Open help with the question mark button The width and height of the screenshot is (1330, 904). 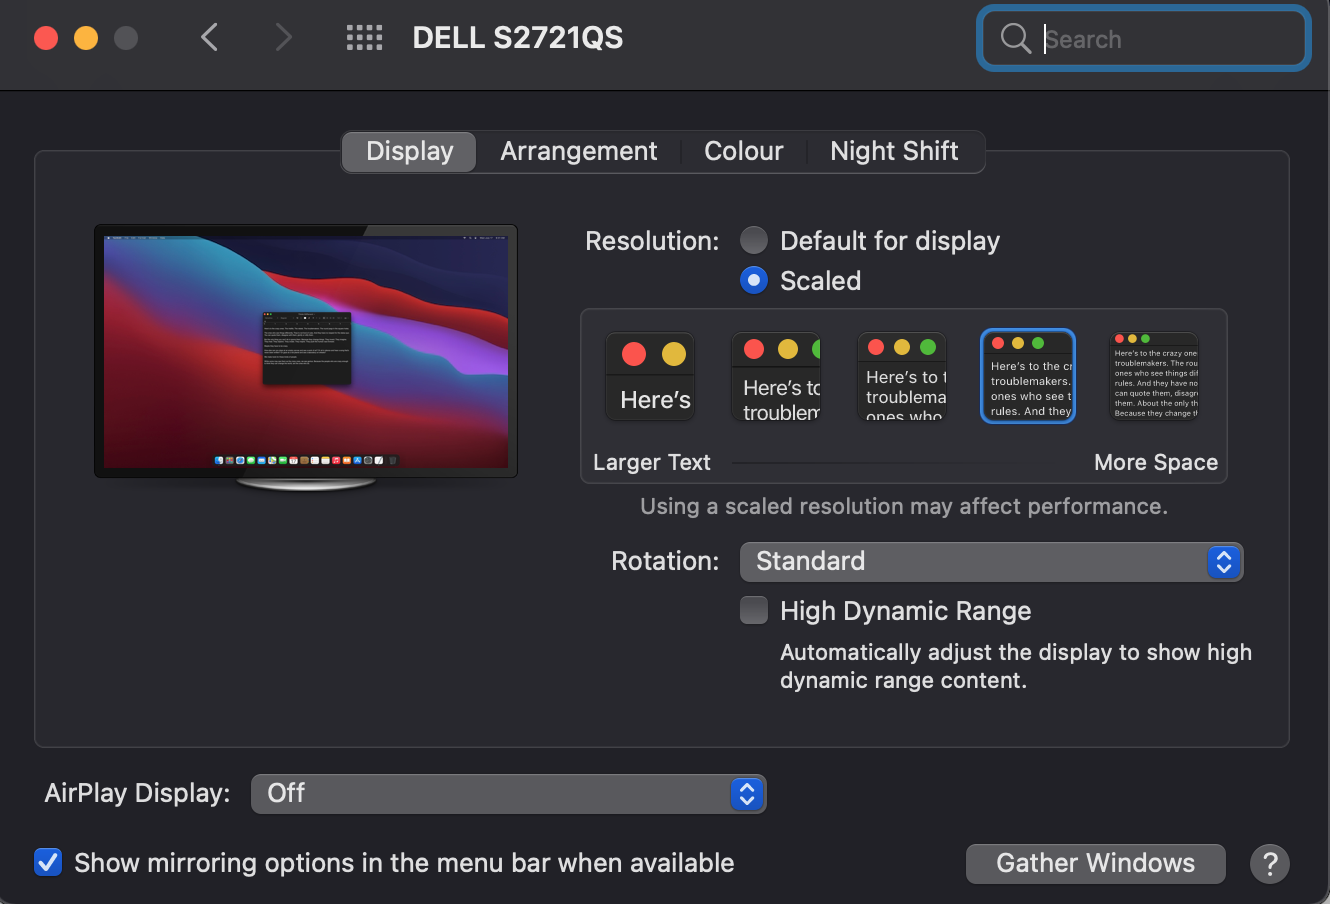pyautogui.click(x=1270, y=863)
